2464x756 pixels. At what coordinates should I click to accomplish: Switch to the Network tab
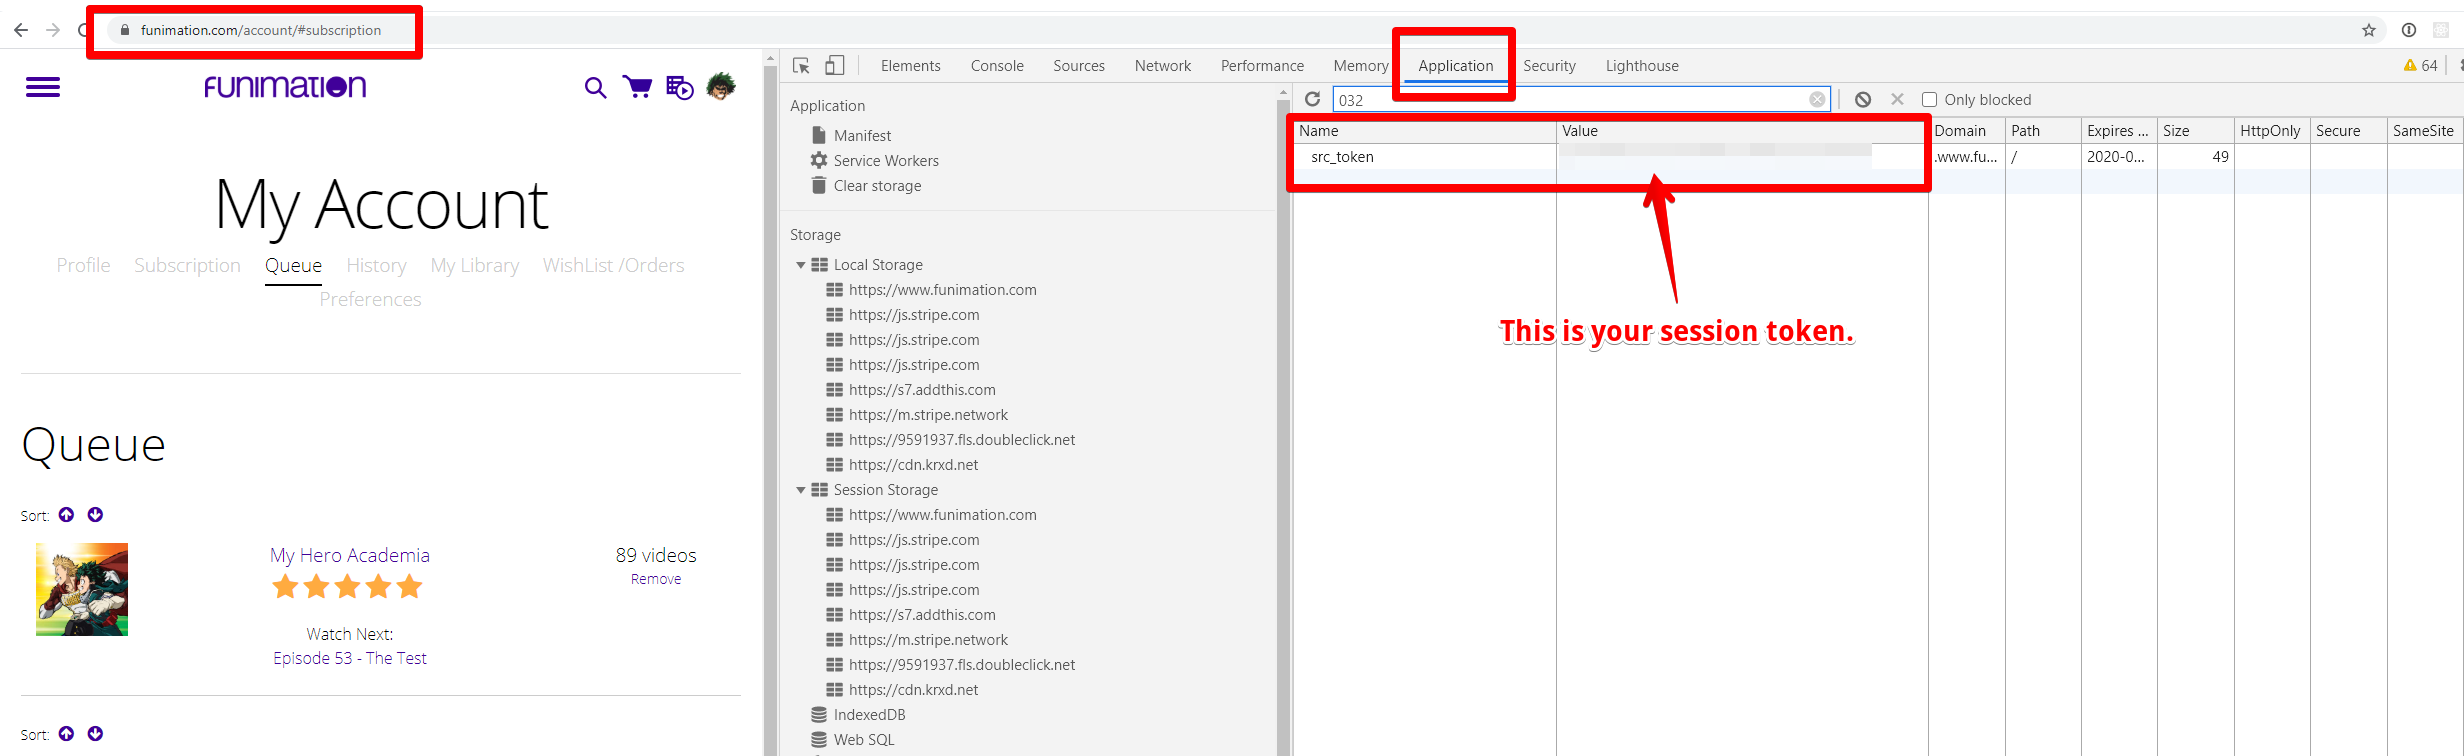click(x=1163, y=66)
